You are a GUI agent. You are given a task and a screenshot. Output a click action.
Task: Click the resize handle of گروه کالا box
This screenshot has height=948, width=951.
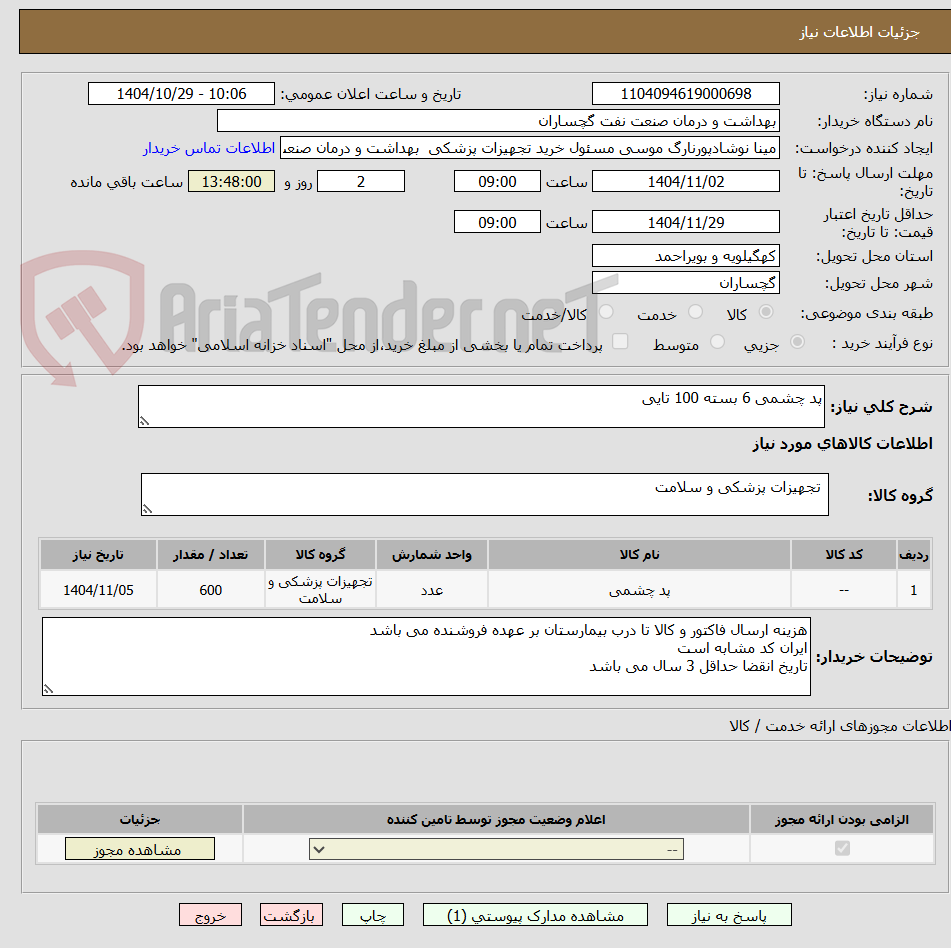[x=147, y=509]
